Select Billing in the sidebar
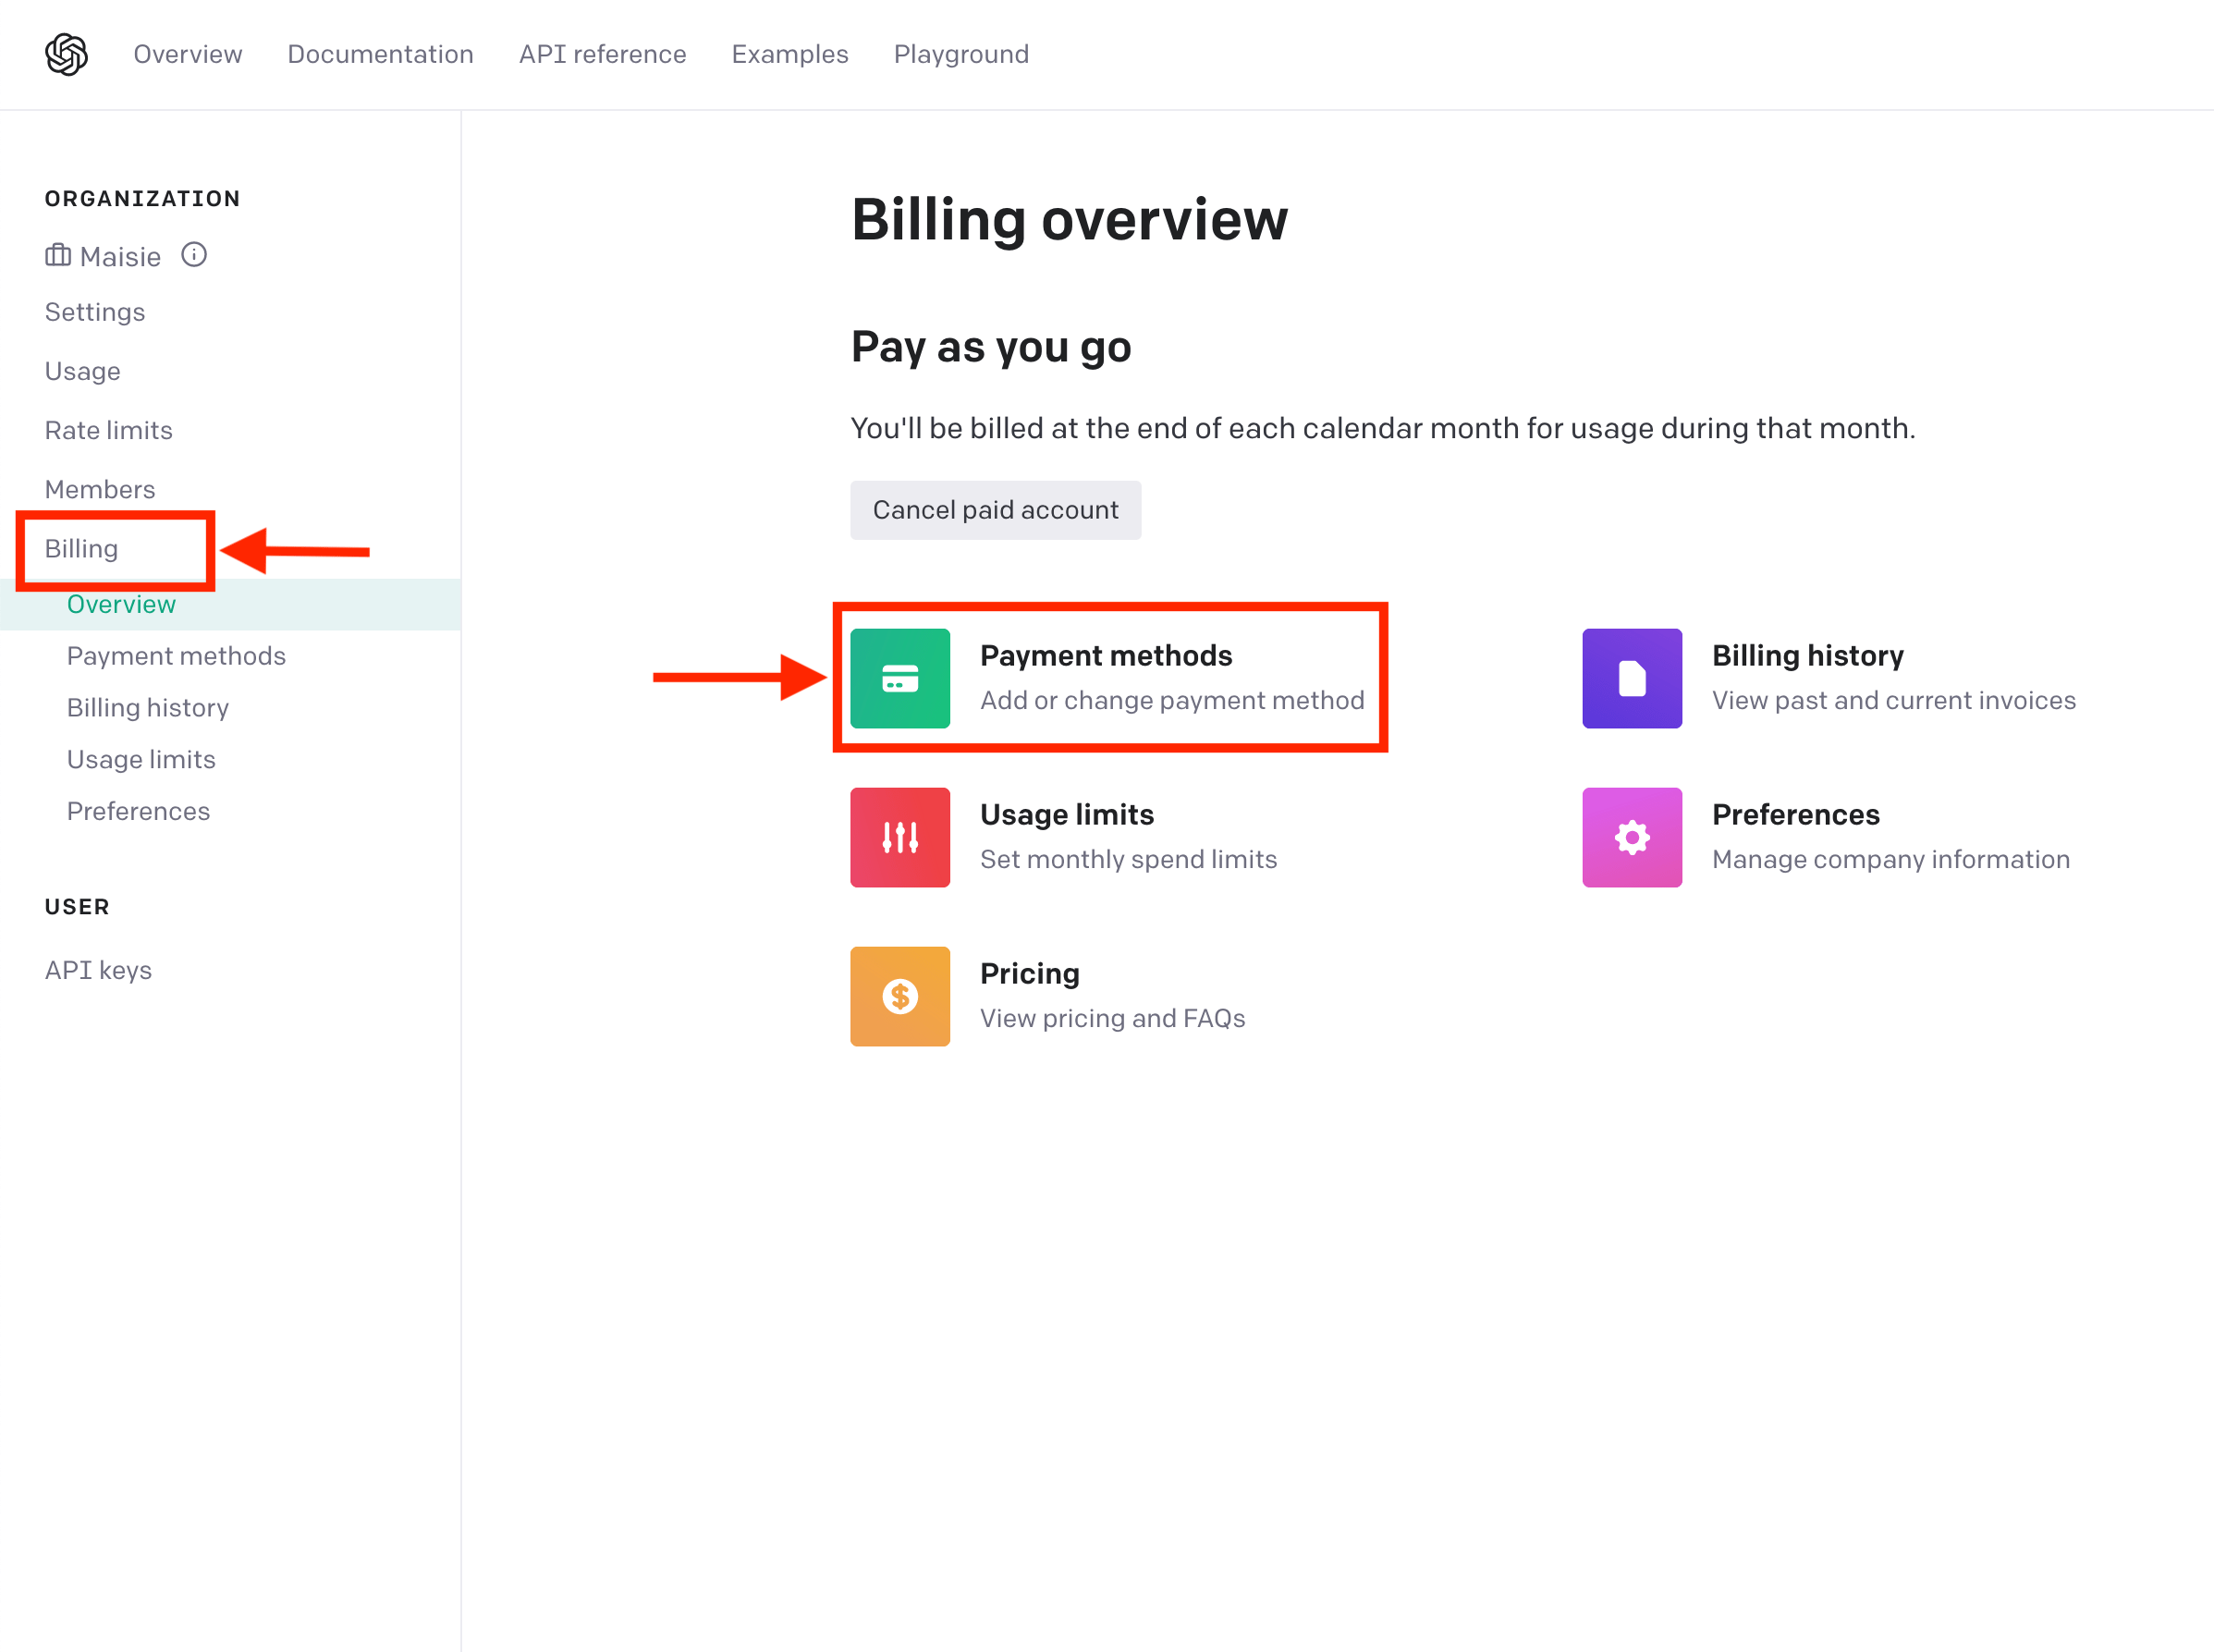This screenshot has width=2214, height=1652. 81,549
